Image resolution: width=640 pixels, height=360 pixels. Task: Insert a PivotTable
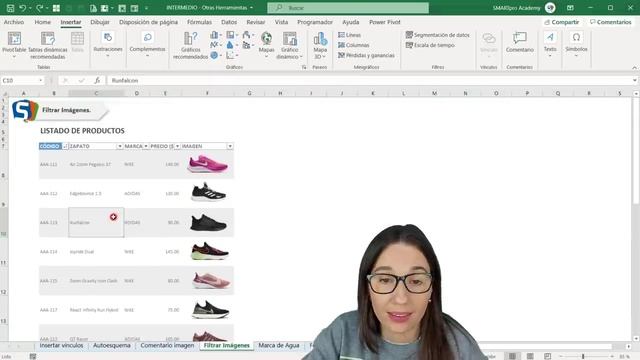pyautogui.click(x=14, y=45)
